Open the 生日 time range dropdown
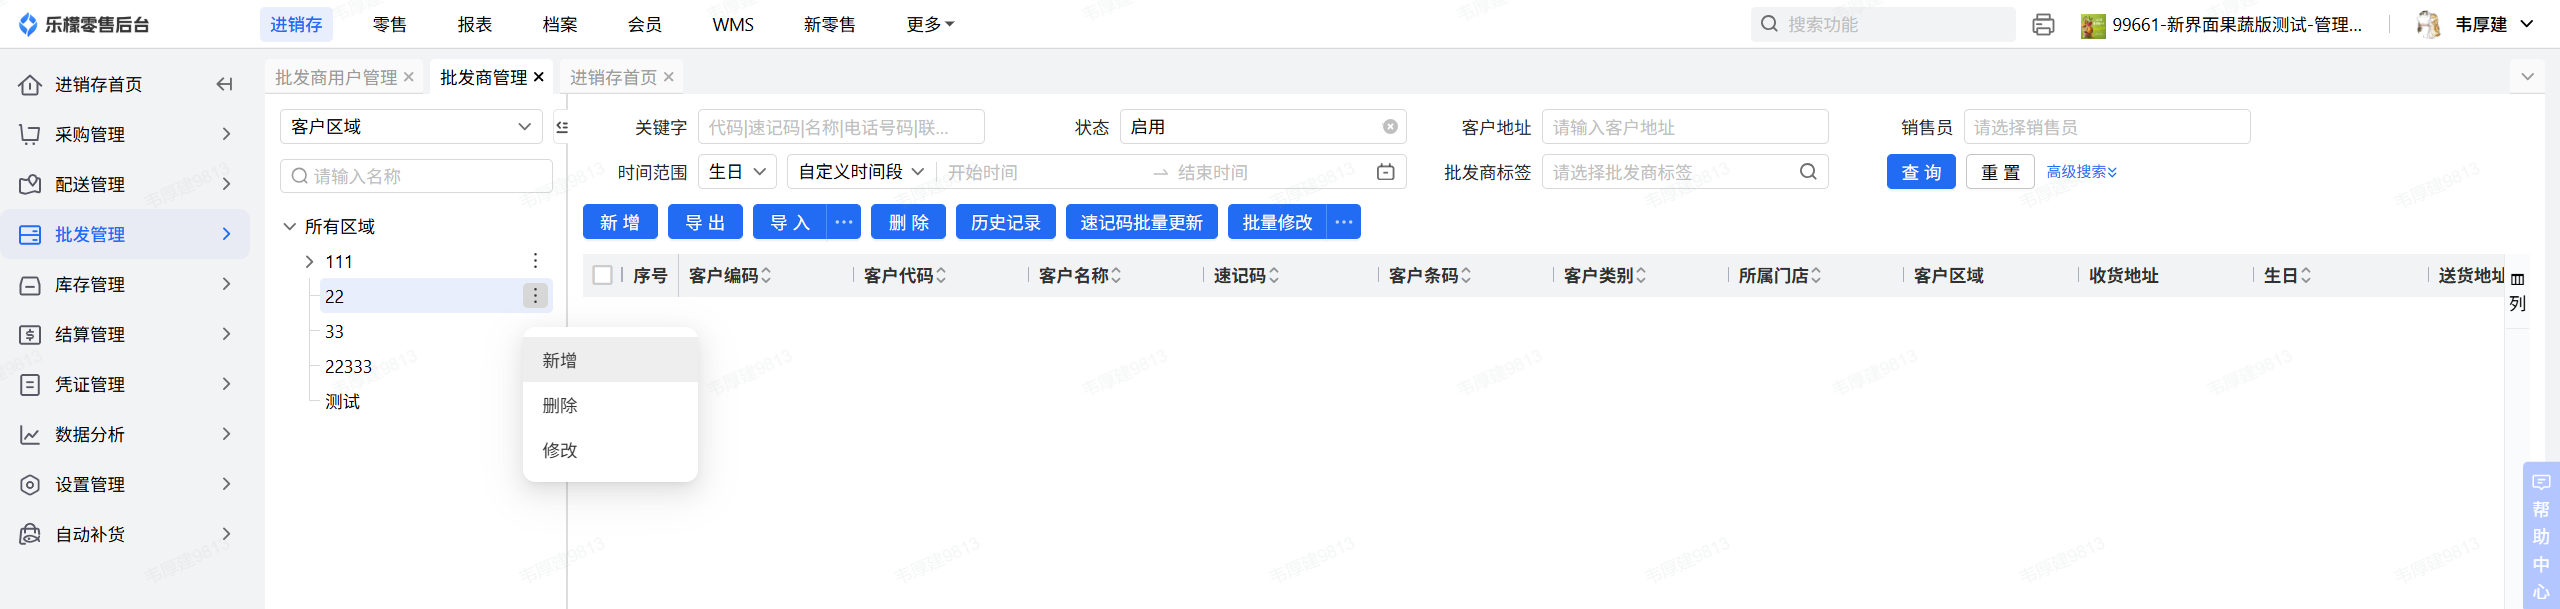Image resolution: width=2560 pixels, height=609 pixels. [x=736, y=172]
